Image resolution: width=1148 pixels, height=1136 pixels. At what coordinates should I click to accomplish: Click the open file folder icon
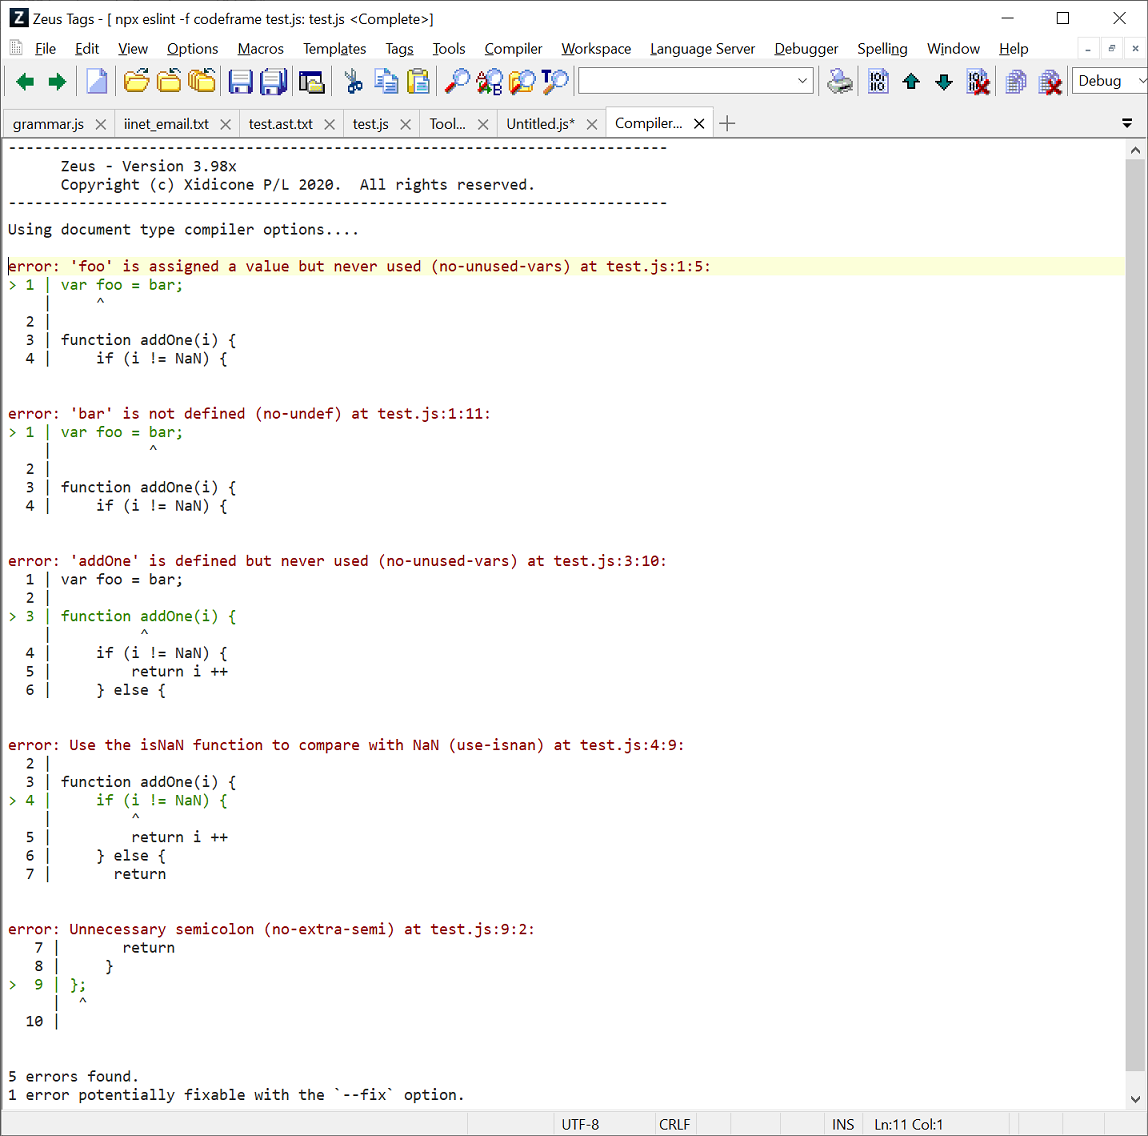tap(136, 81)
